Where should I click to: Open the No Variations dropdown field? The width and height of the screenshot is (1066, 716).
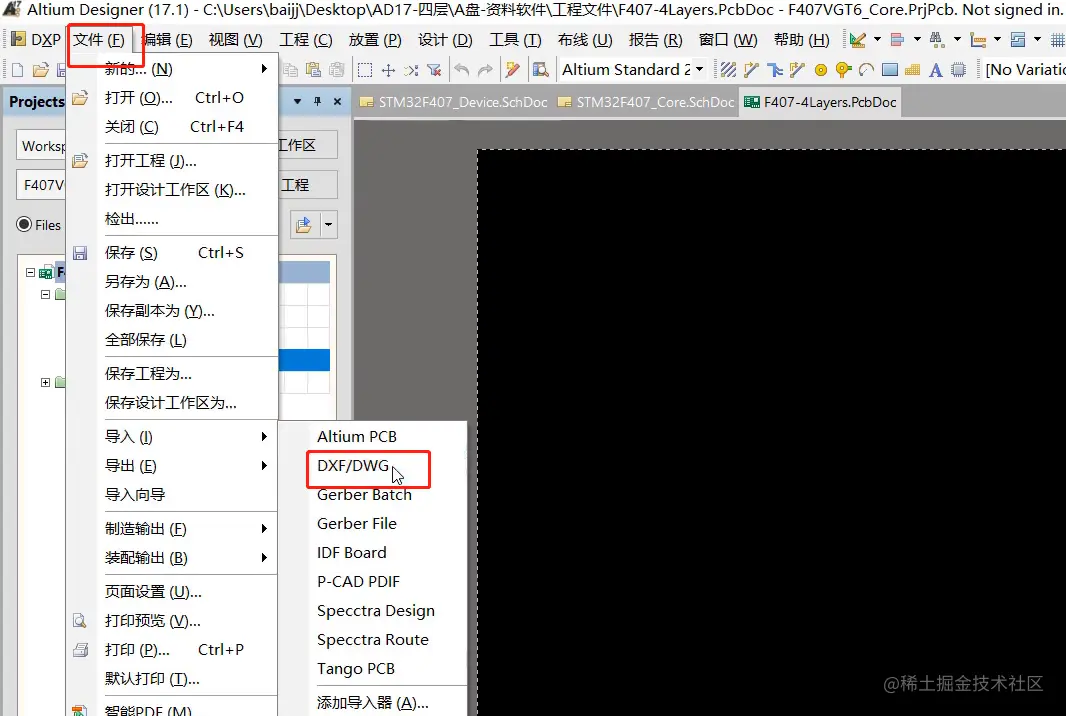tap(1025, 70)
